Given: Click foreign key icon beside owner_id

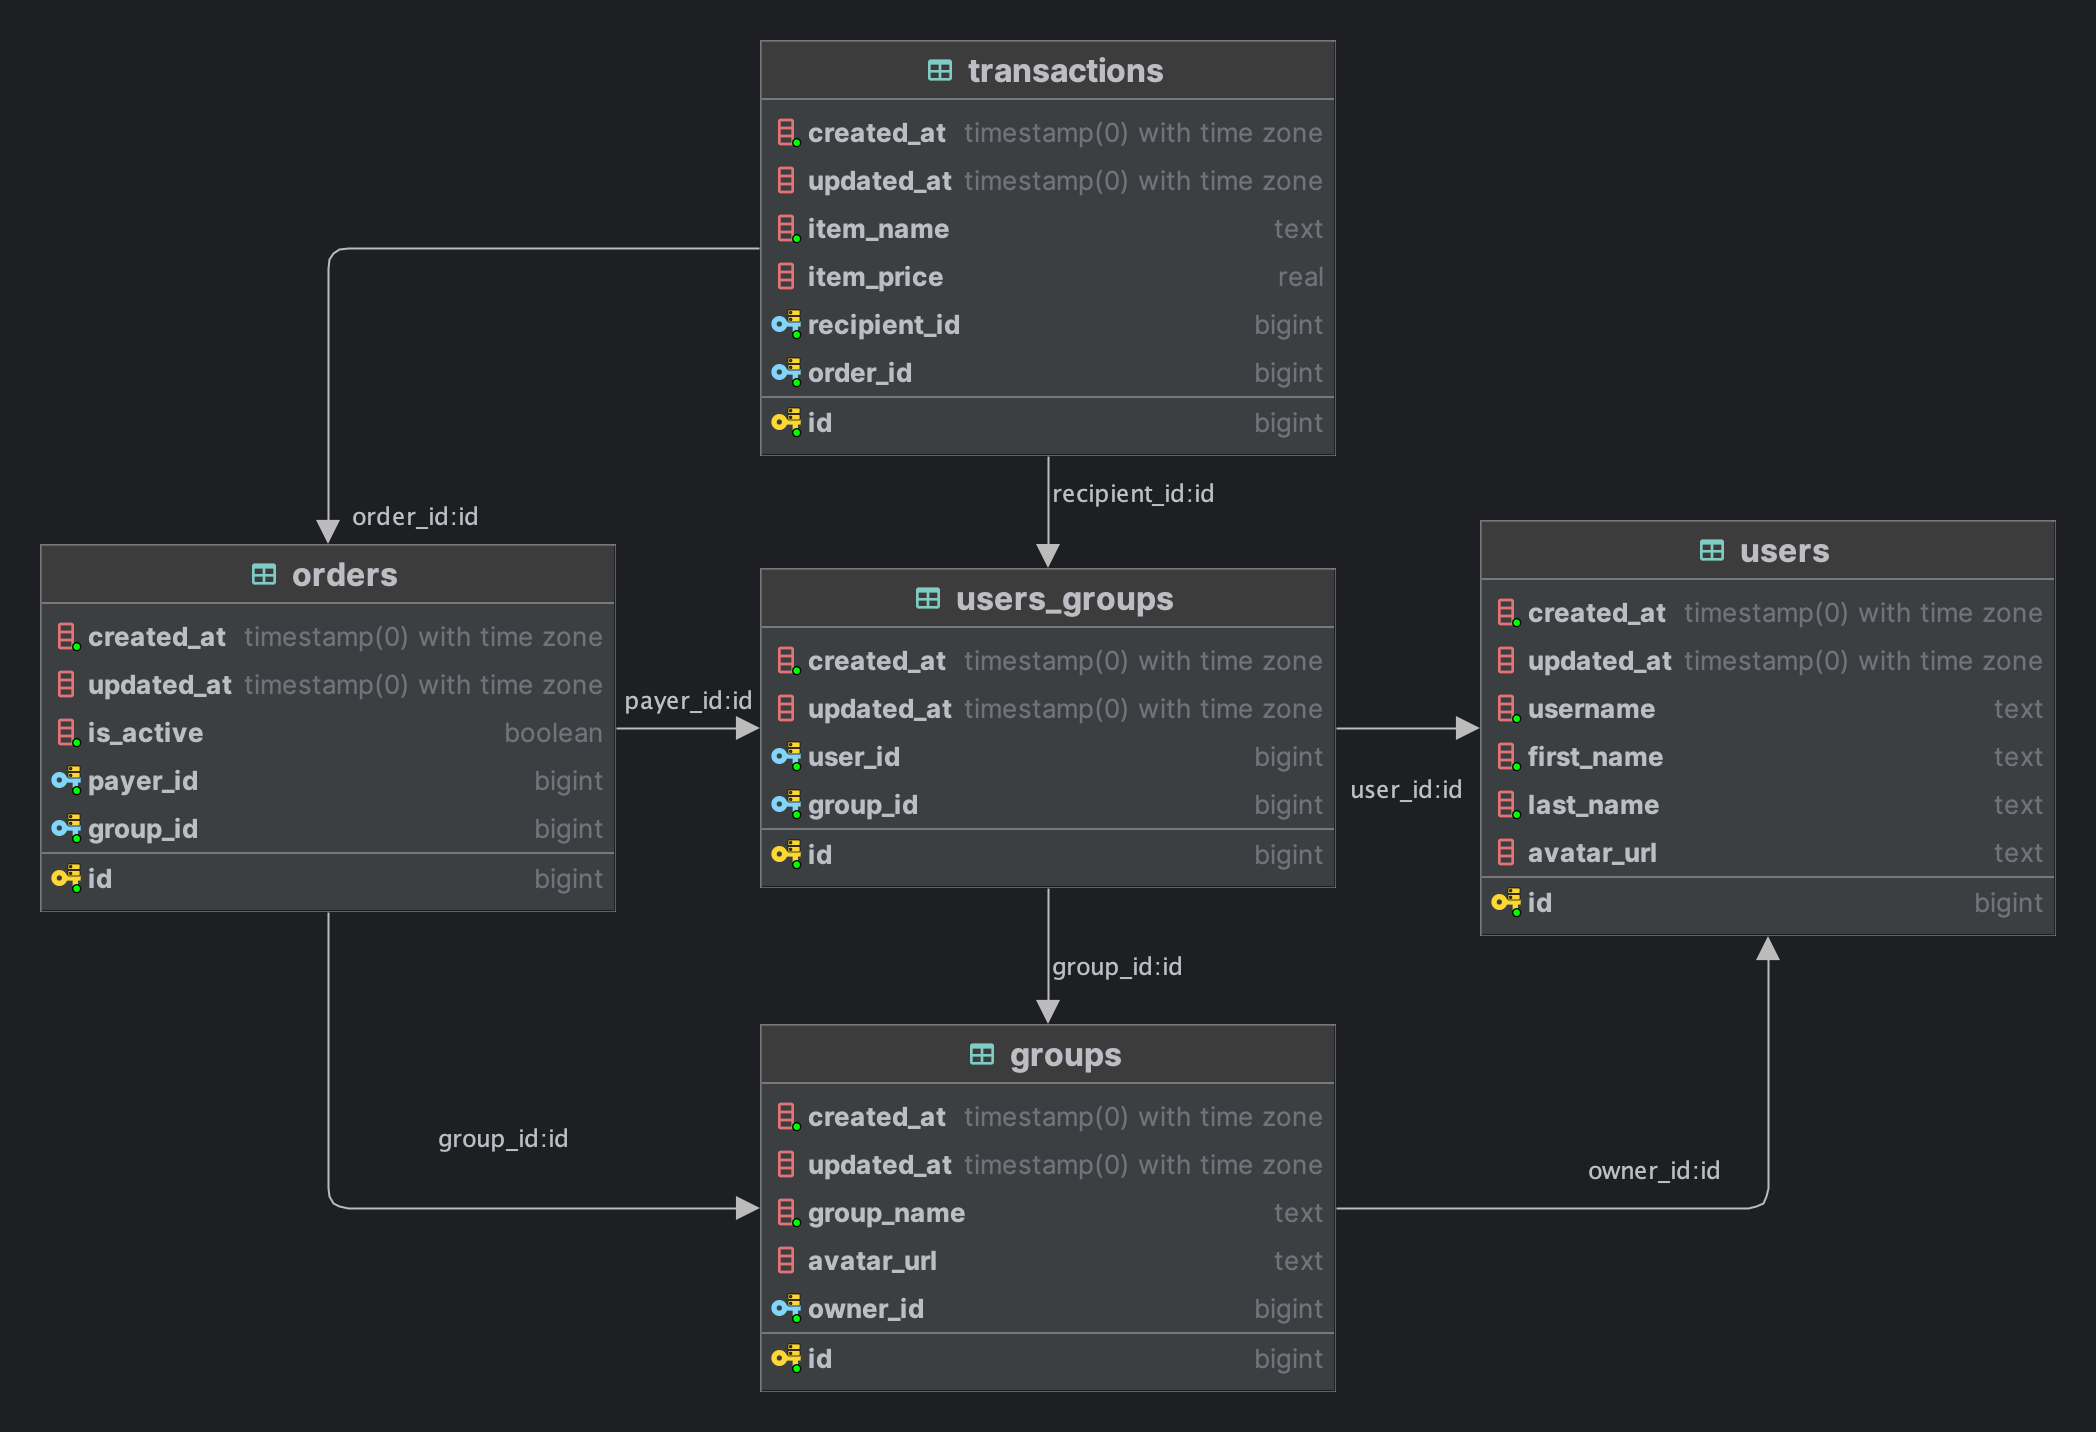Looking at the screenshot, I should (786, 1309).
